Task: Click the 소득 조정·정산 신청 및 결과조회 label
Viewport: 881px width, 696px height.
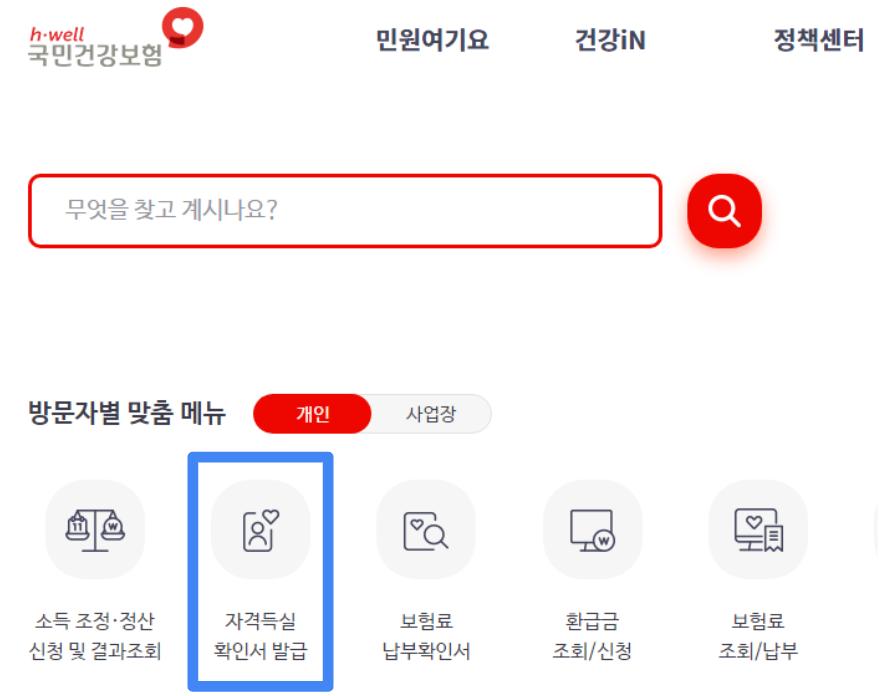Action: tap(95, 636)
